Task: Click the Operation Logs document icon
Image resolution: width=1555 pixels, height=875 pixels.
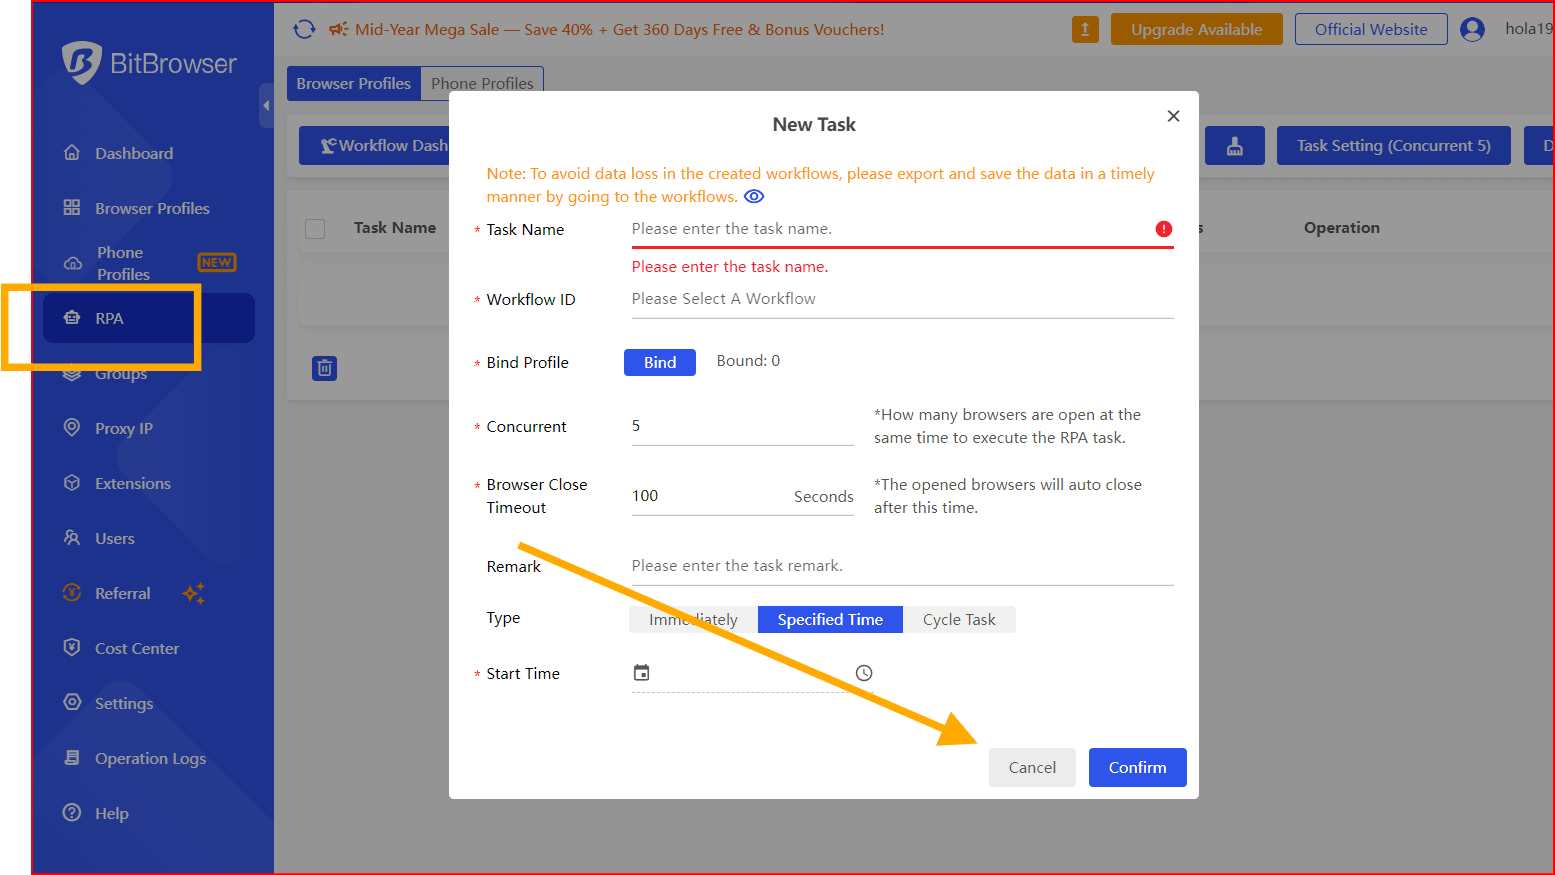Action: point(72,757)
